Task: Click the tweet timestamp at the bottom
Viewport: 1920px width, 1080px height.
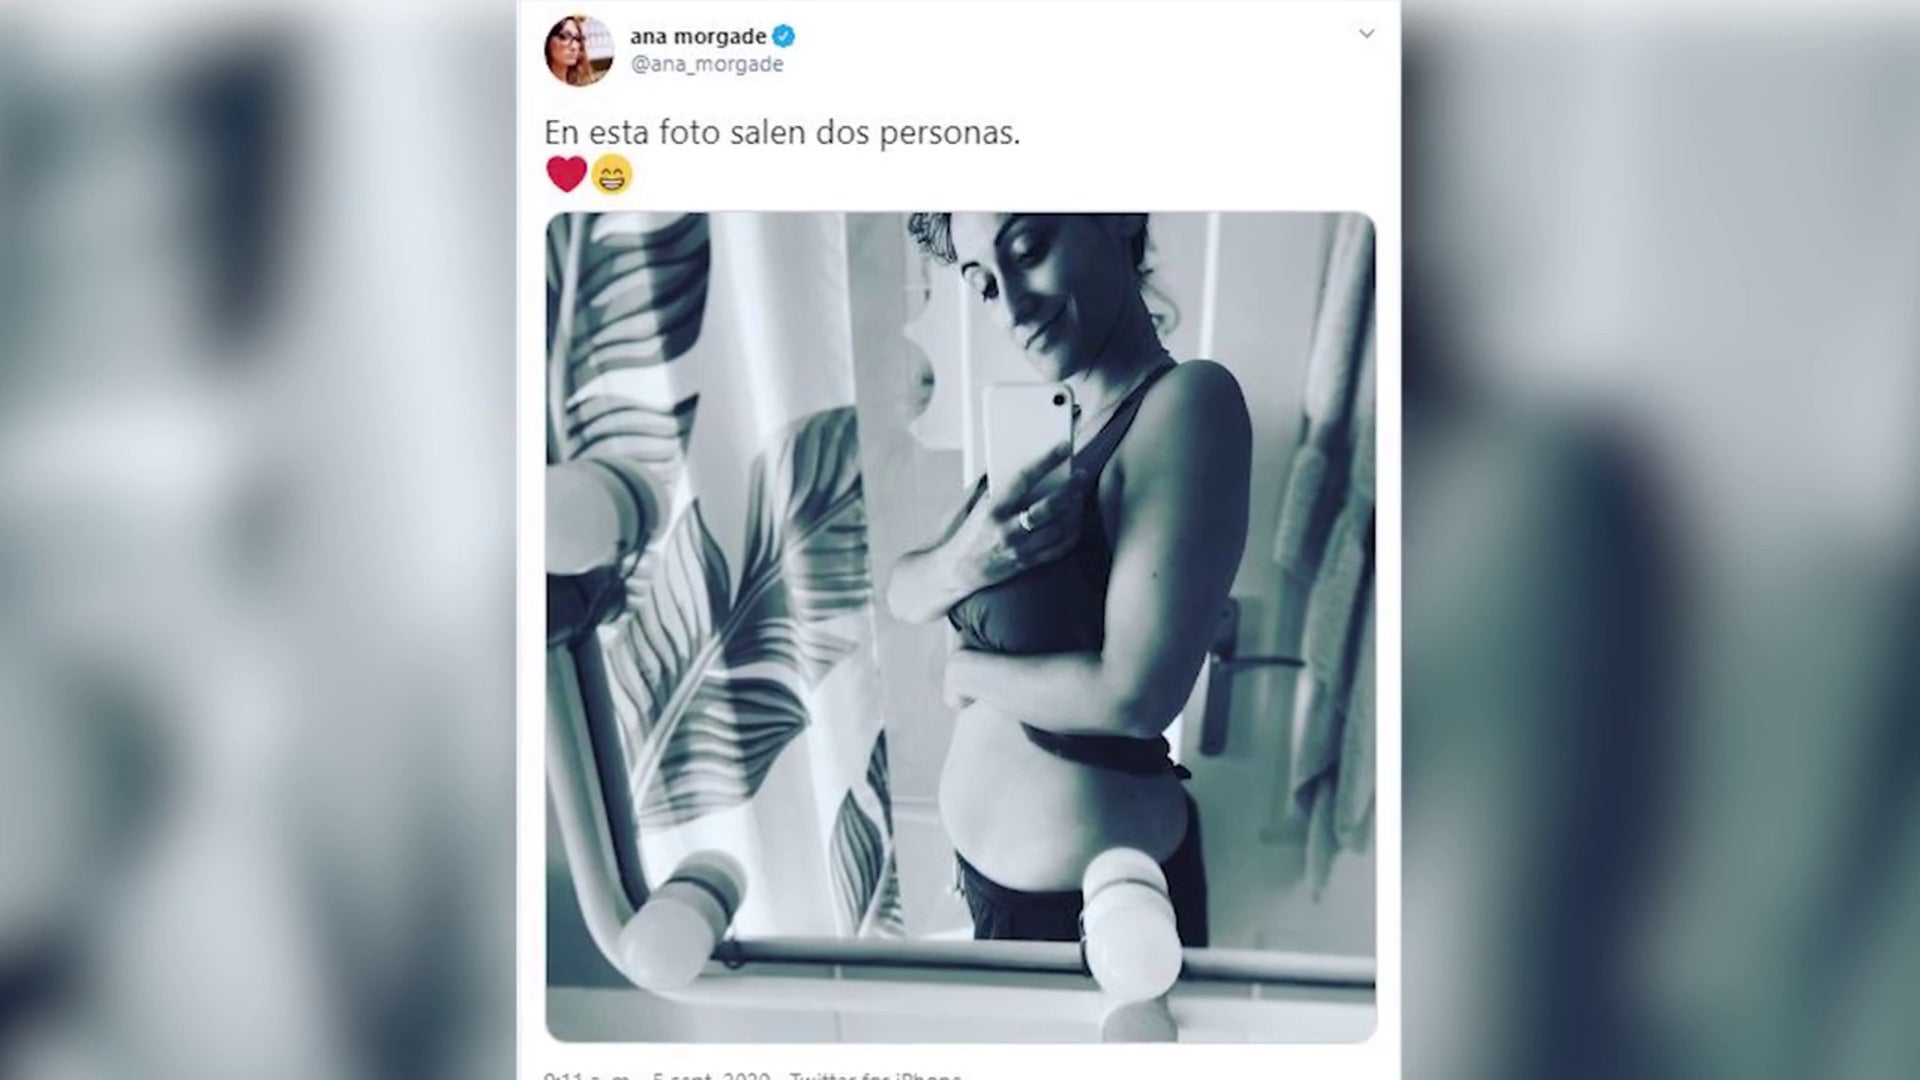Action: pyautogui.click(x=656, y=1075)
